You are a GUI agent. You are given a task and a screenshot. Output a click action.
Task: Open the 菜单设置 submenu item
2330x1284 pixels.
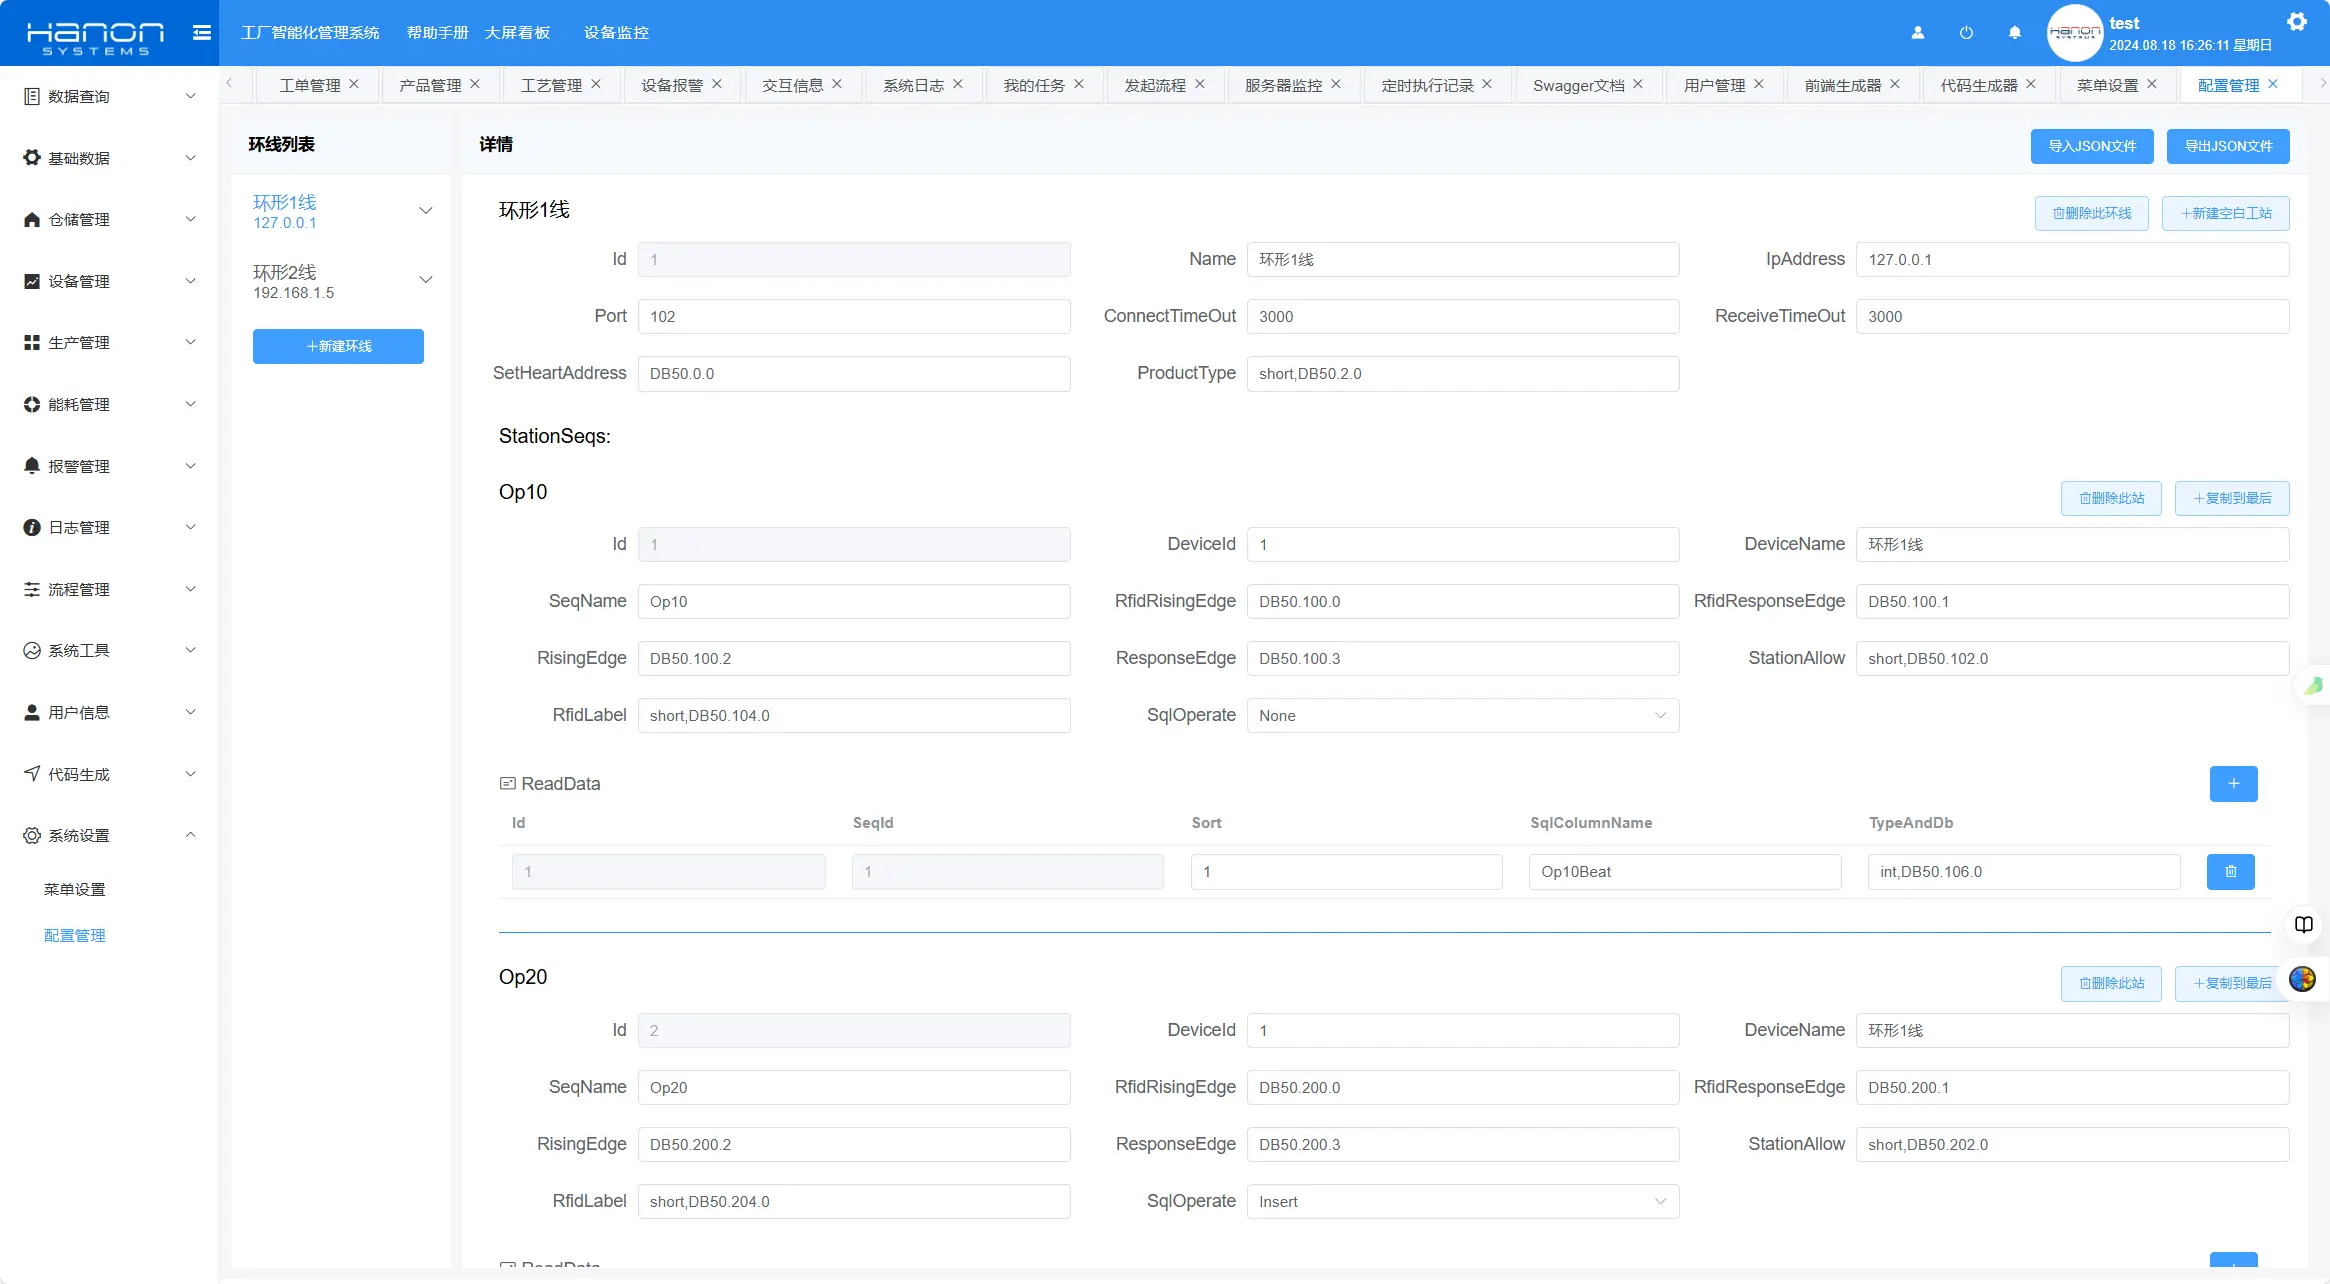74,890
